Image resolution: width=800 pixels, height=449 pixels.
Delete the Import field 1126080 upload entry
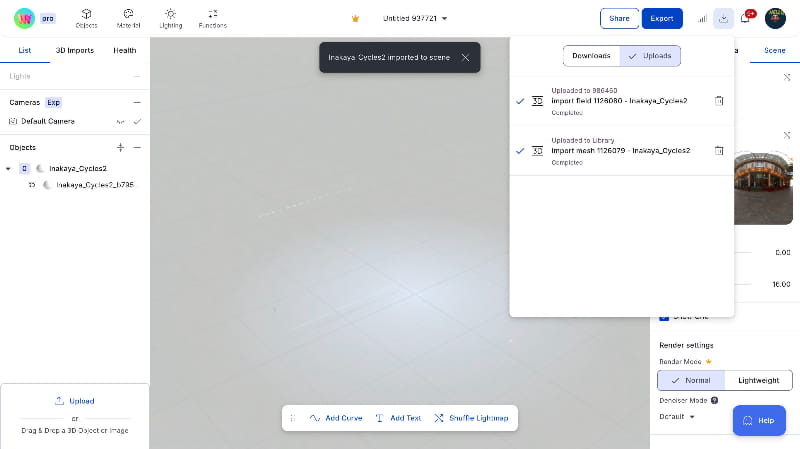719,101
